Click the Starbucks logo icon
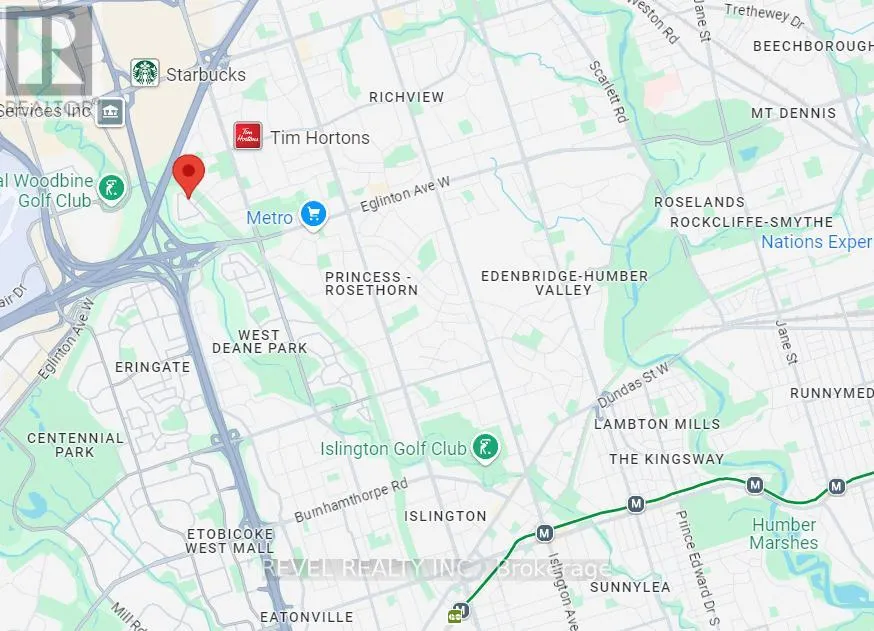The image size is (874, 631). [145, 73]
